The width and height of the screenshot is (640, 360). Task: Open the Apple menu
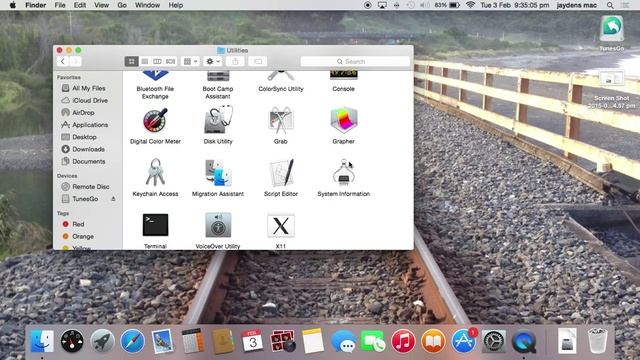pyautogui.click(x=13, y=5)
